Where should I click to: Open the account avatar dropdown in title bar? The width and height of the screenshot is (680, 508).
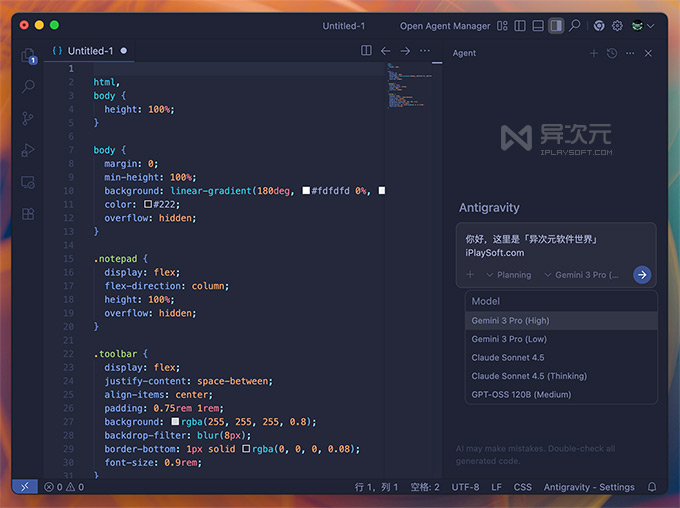point(641,26)
